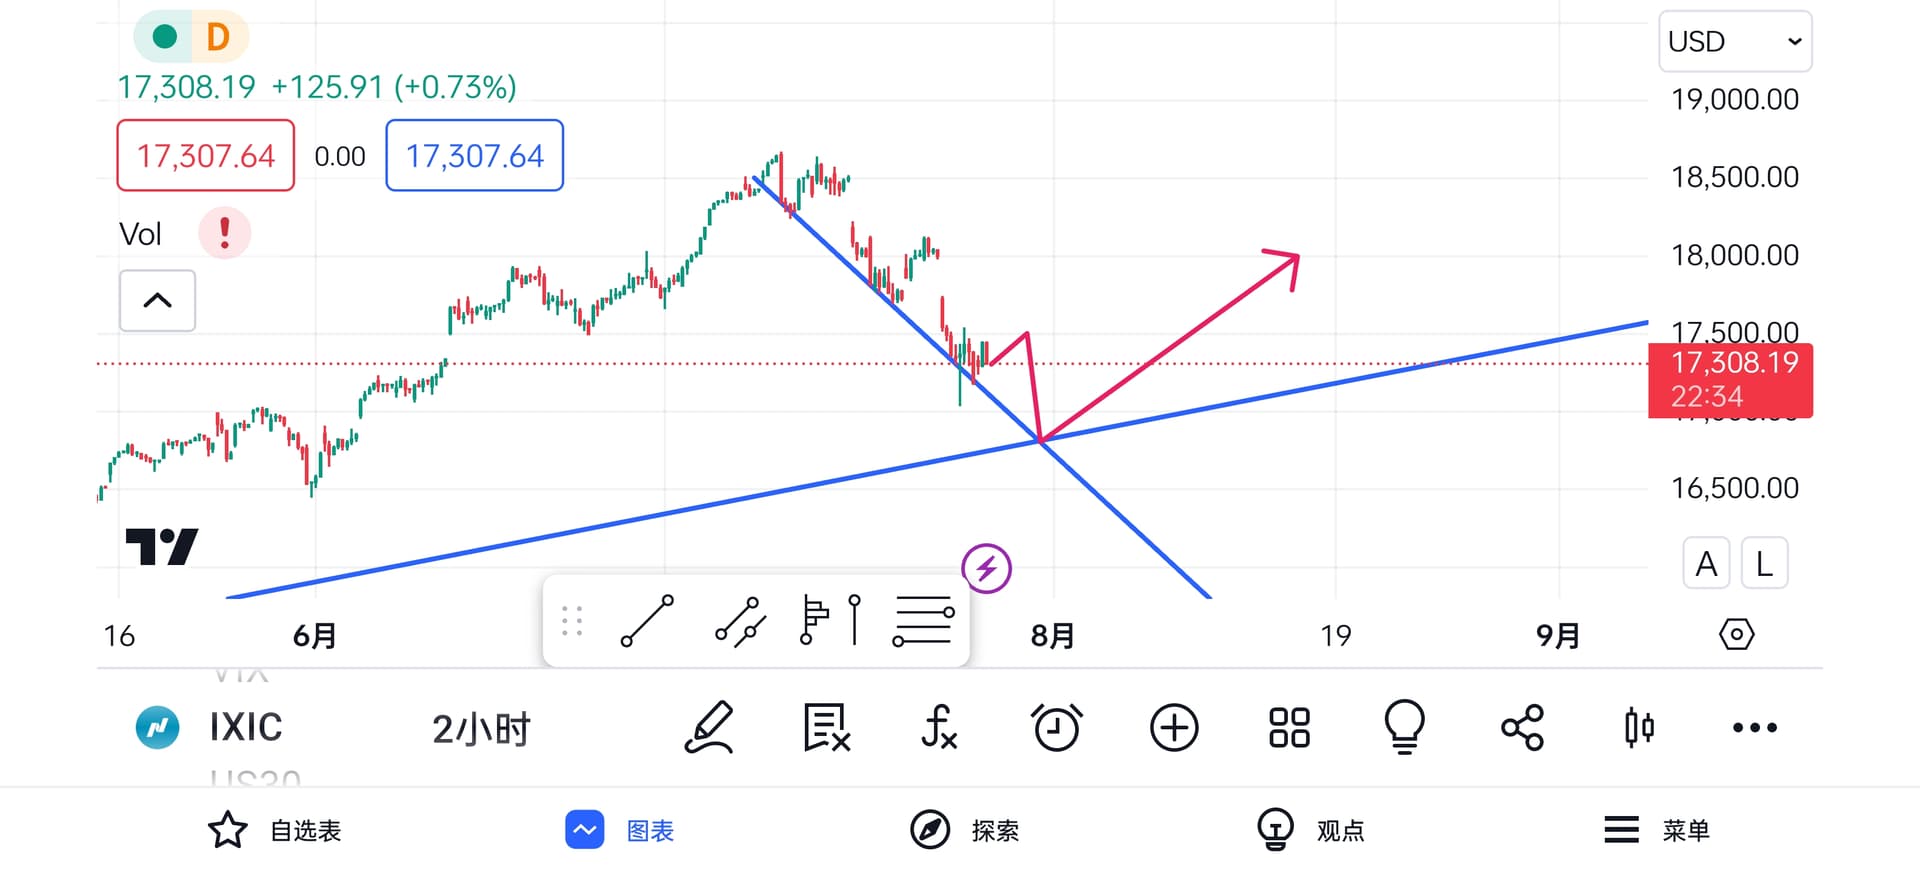
Task: Create a price alert with alarm clock
Action: click(1056, 727)
